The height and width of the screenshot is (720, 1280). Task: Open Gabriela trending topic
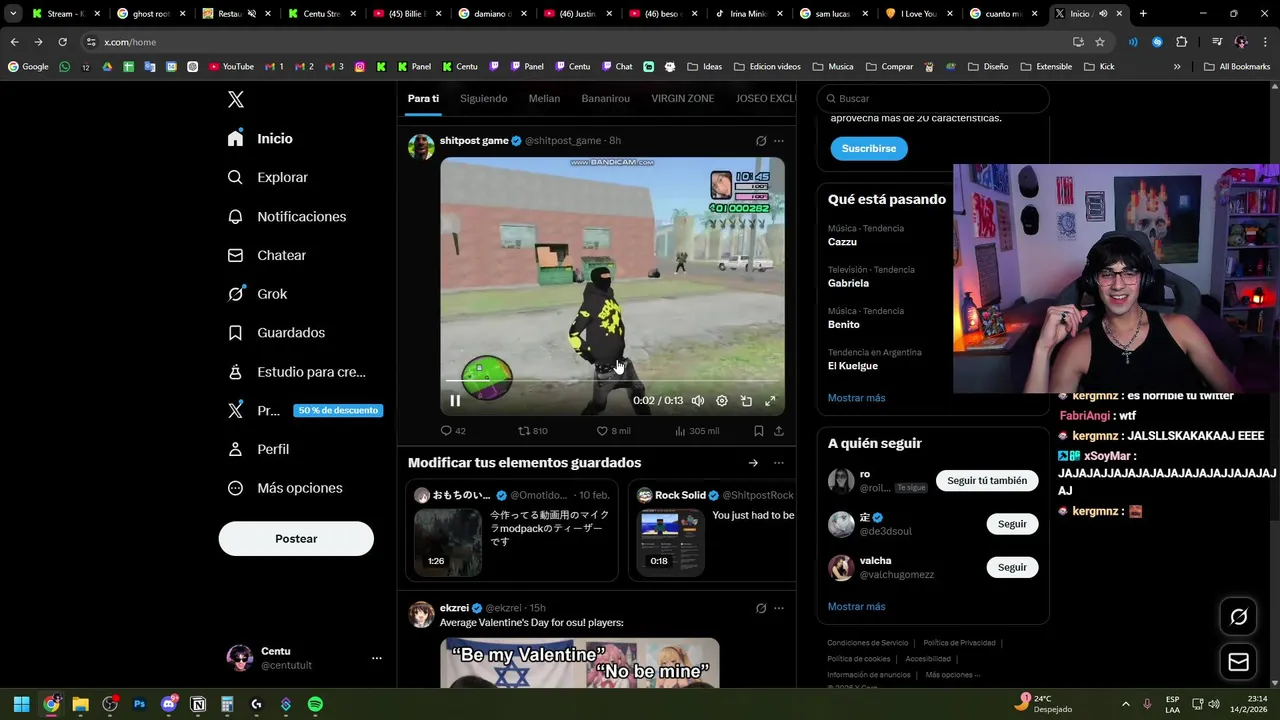click(848, 283)
